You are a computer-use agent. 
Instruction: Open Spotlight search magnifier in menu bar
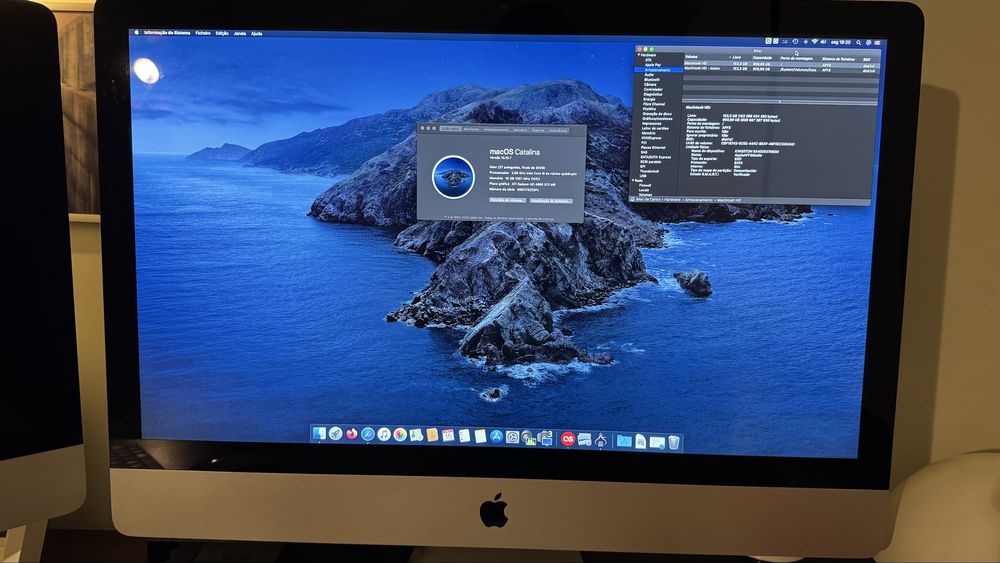coord(858,43)
